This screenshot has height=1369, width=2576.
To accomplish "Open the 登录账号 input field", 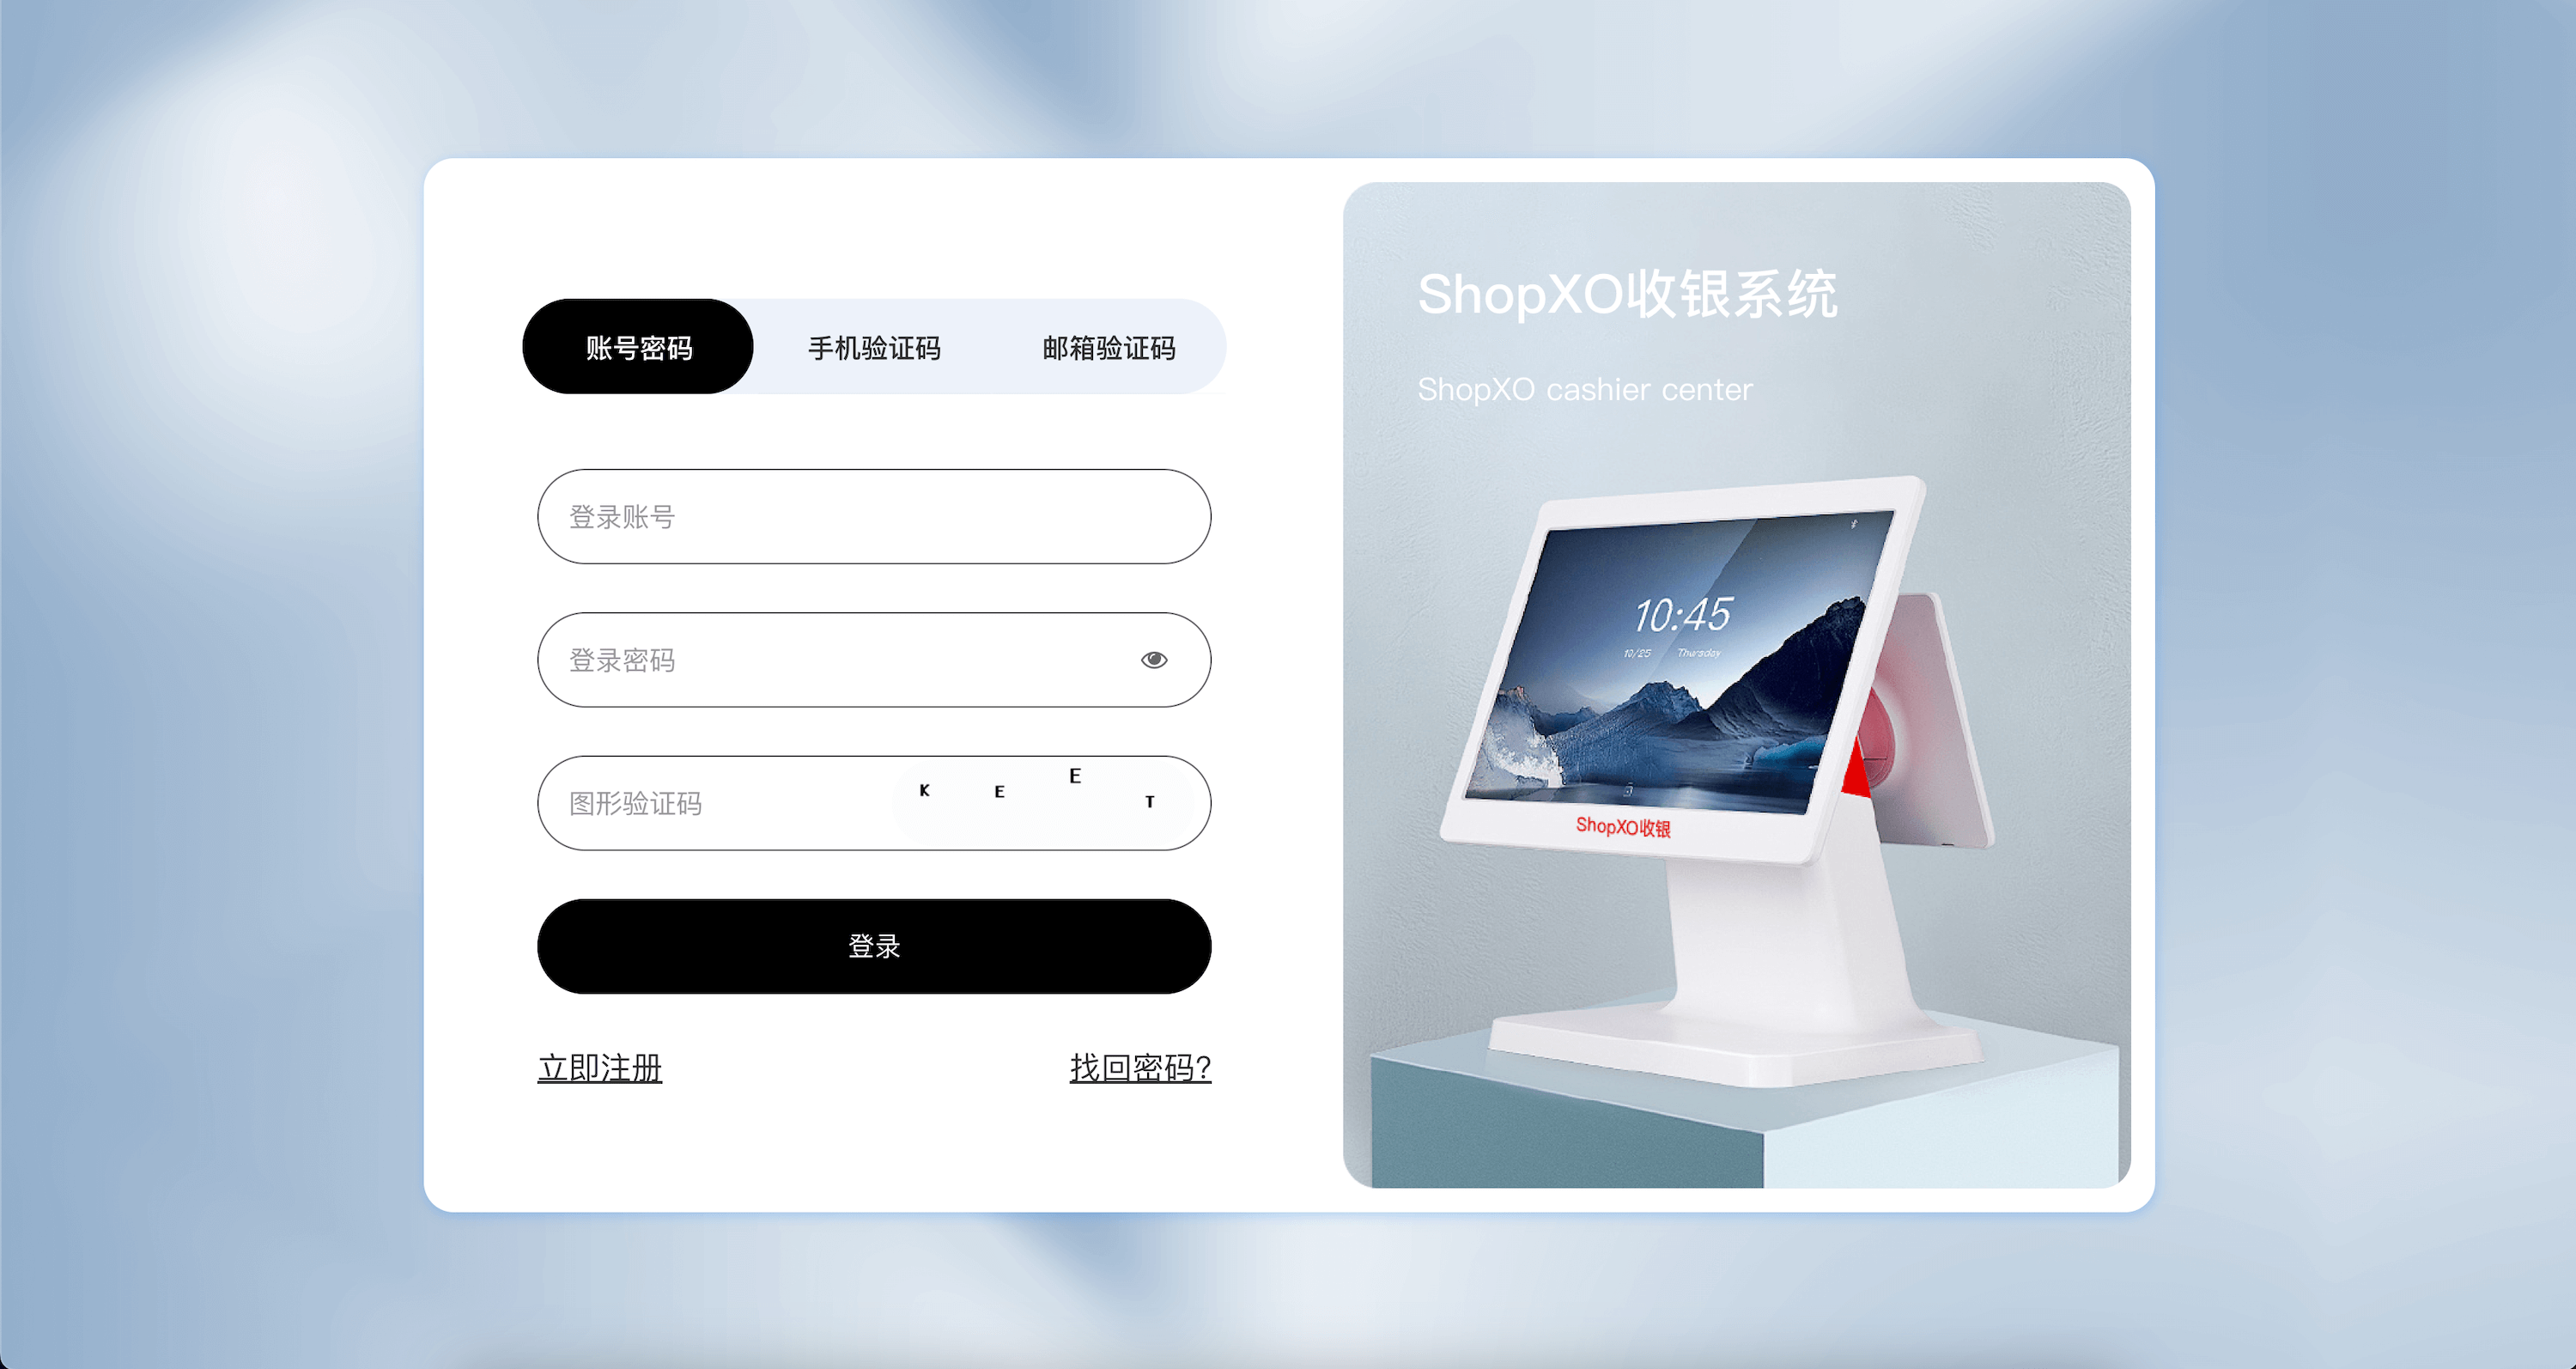I will tap(872, 516).
